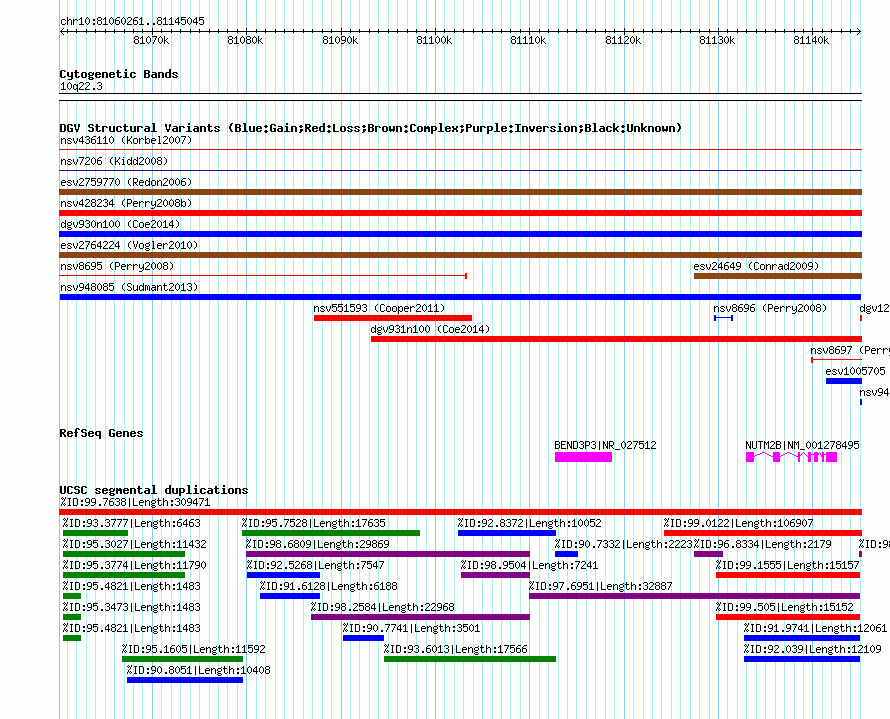Click the blue bar under esv1005705
Screen dimensions: 890x719
843,381
